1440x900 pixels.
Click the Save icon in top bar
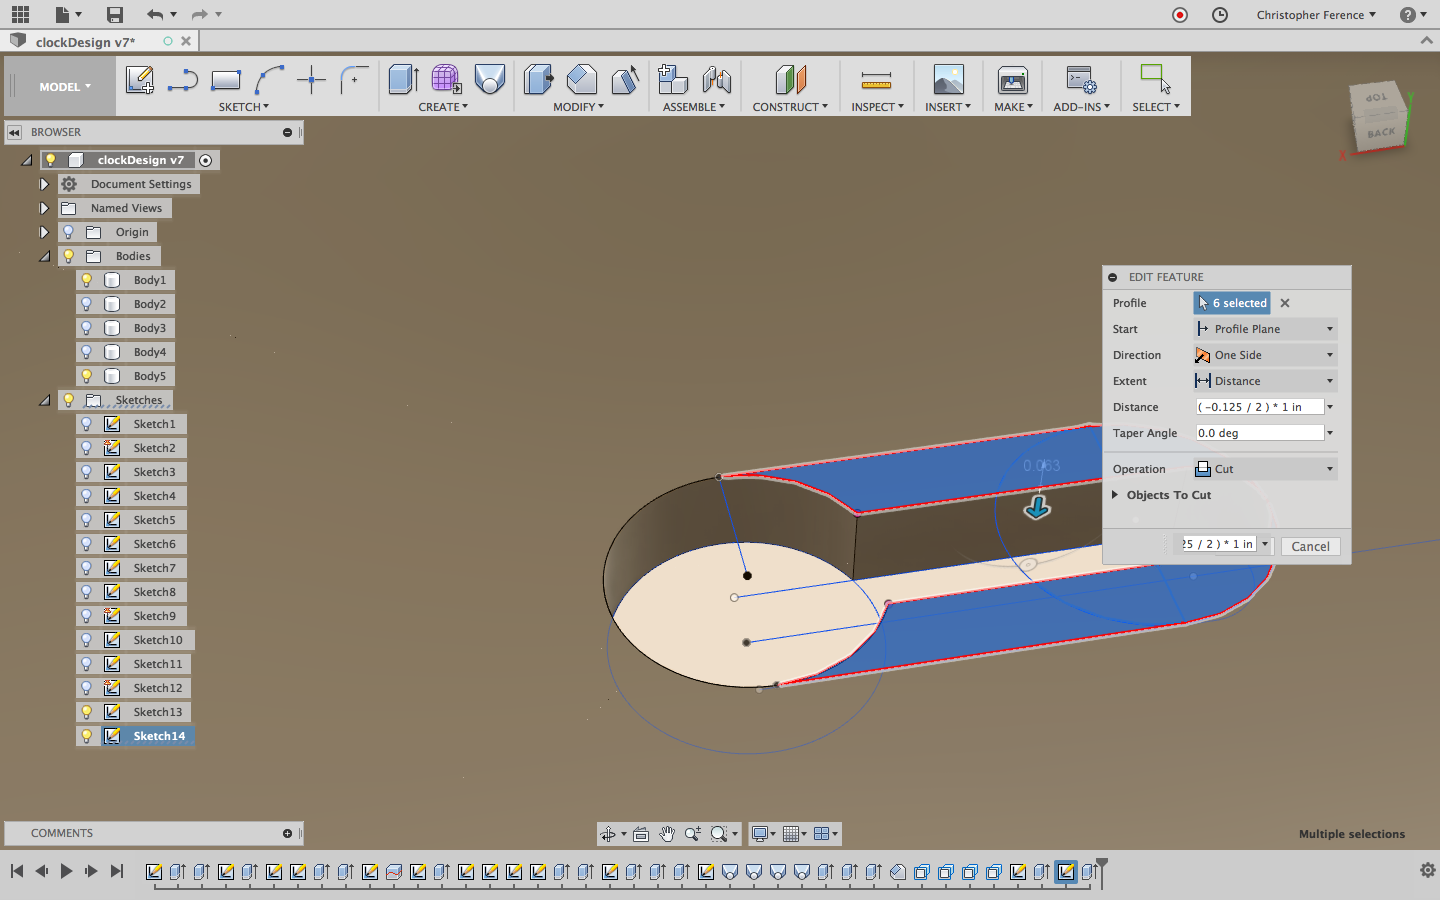(x=115, y=14)
